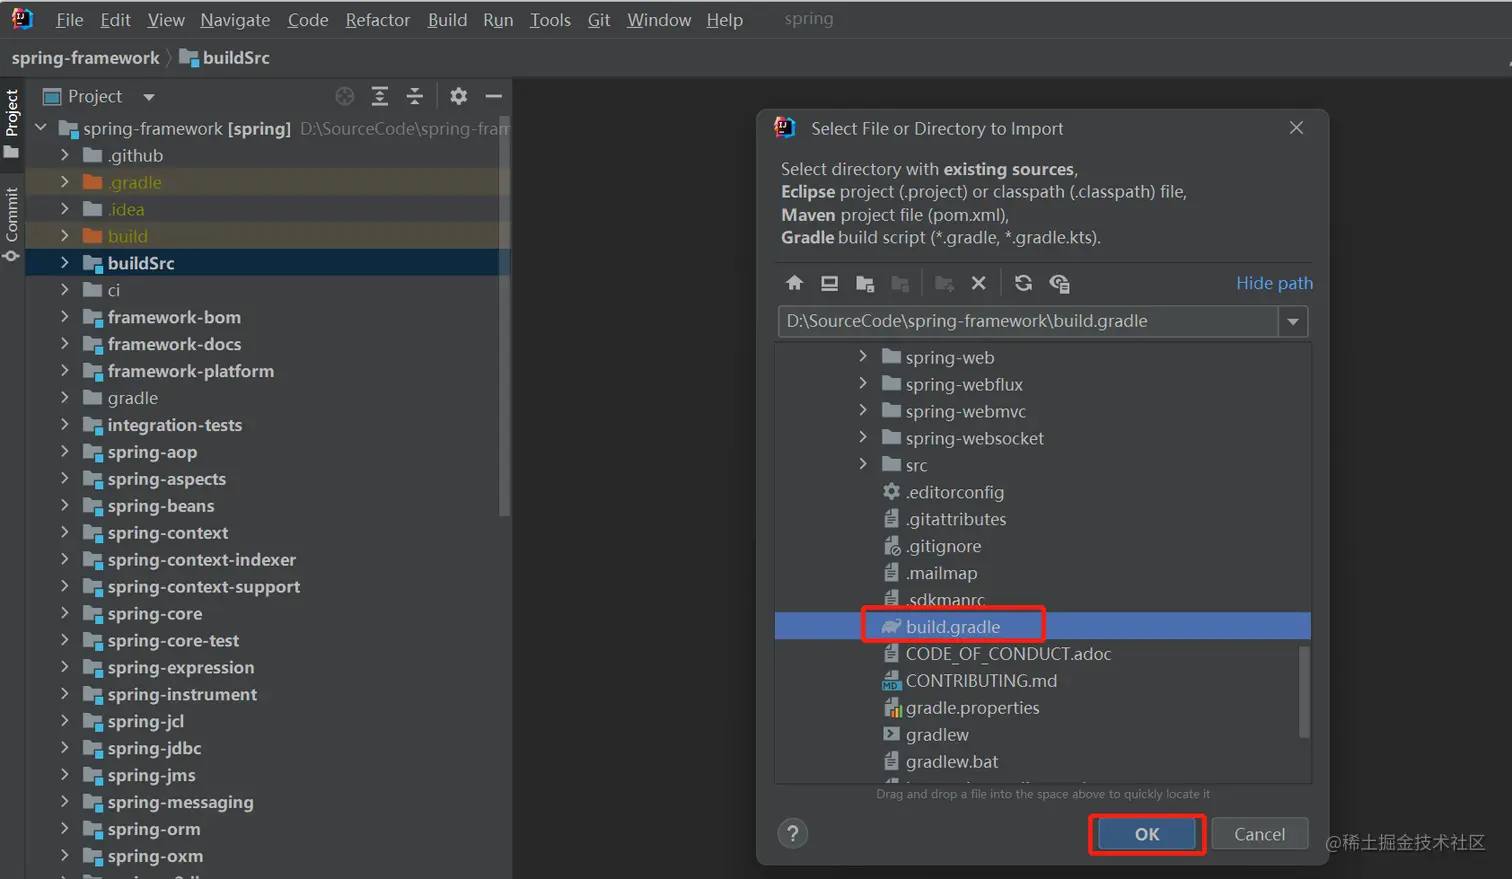Select integration-tests module
Image resolution: width=1512 pixels, height=879 pixels.
pyautogui.click(x=175, y=424)
